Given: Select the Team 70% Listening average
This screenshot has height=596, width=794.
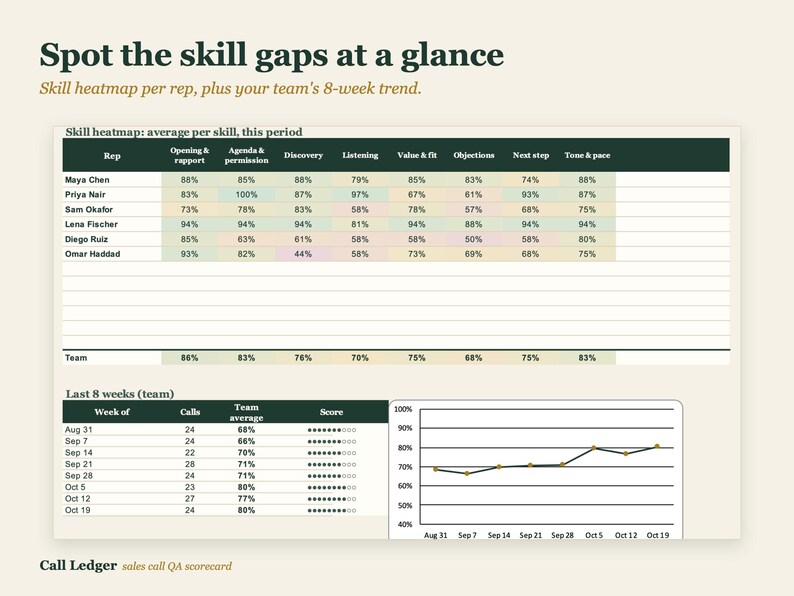Looking at the screenshot, I should [x=360, y=357].
